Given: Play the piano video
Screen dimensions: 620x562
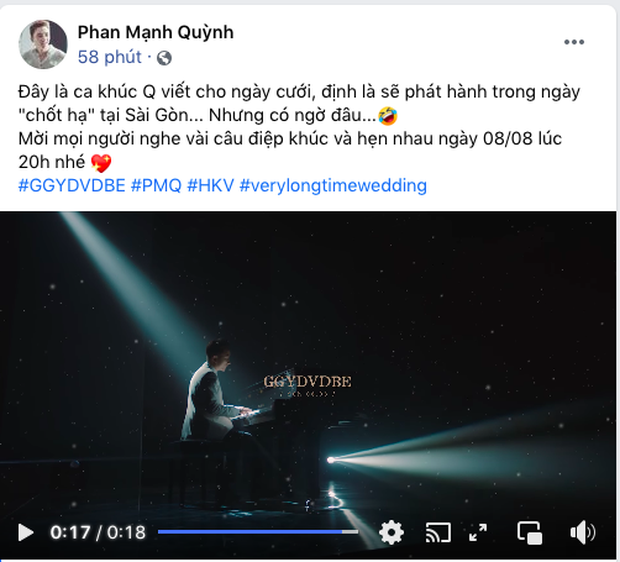Looking at the screenshot, I should (26, 532).
